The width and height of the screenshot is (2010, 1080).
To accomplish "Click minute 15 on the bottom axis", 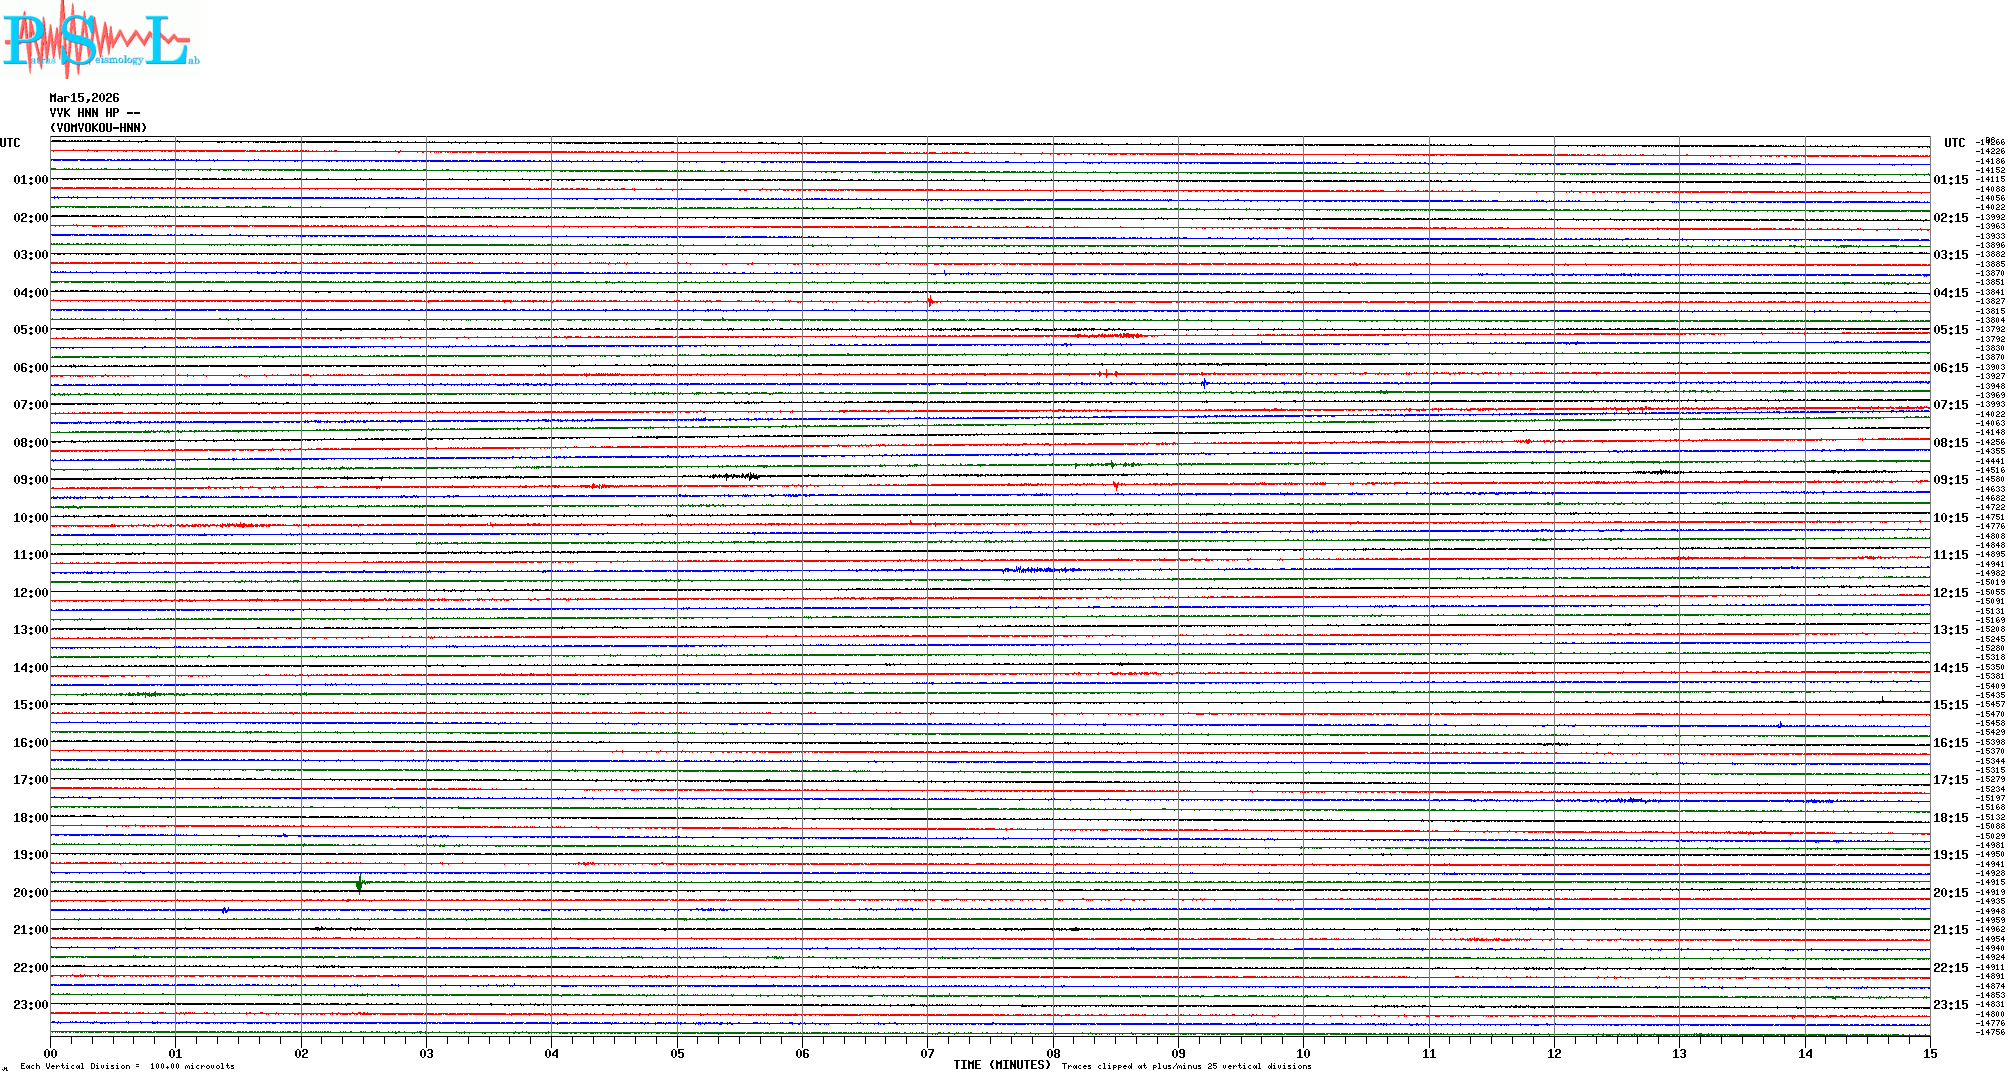I will pos(1929,1053).
